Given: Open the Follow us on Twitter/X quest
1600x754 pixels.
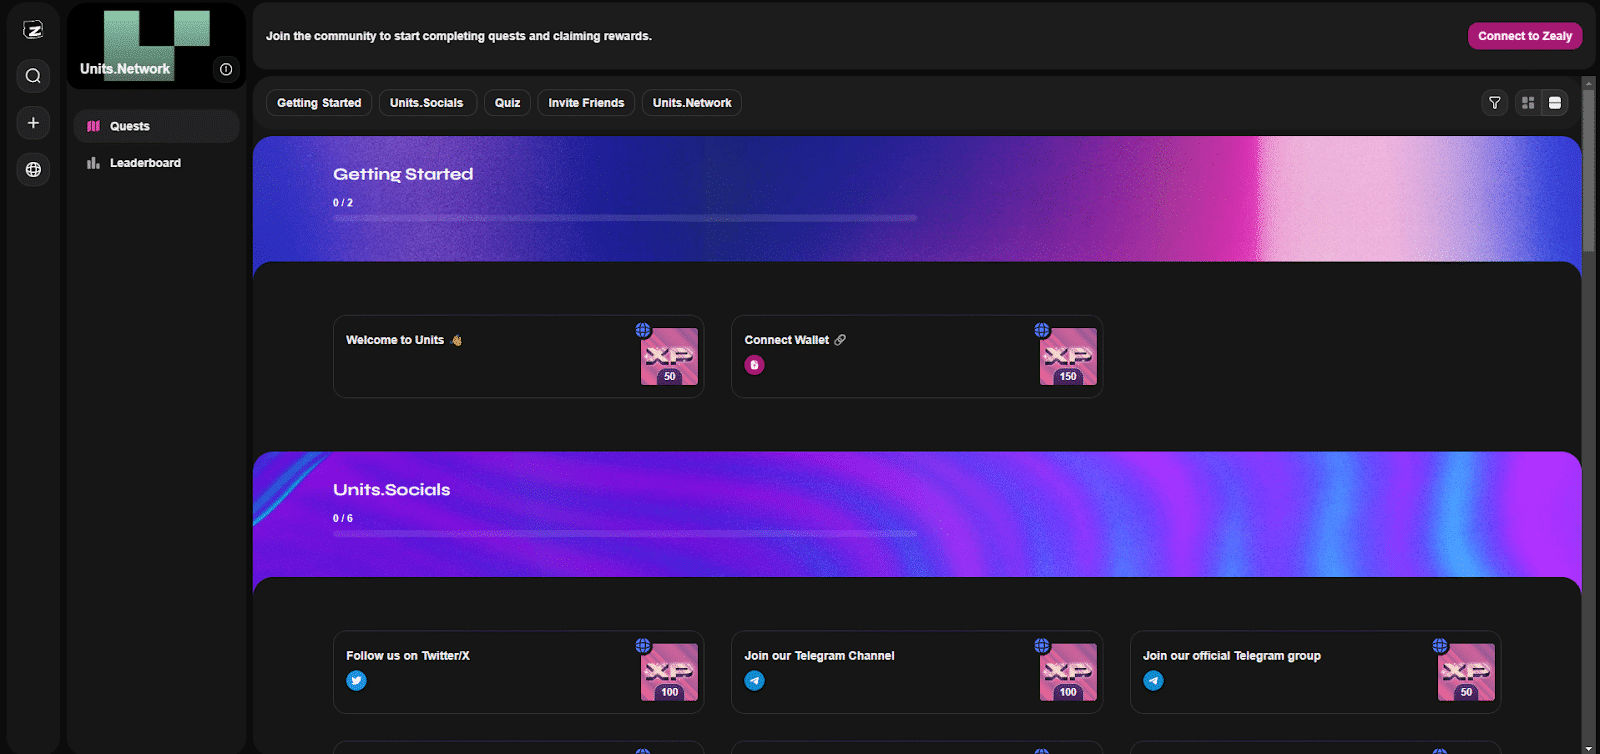Looking at the screenshot, I should click(x=518, y=672).
